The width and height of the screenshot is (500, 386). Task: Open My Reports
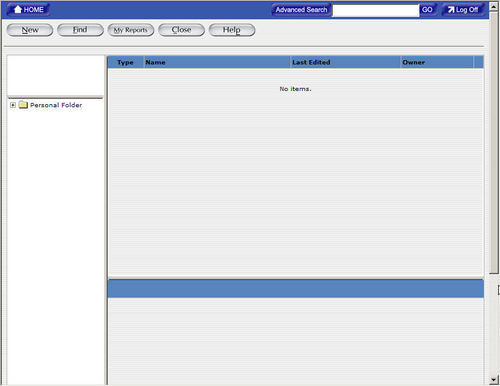coord(131,30)
